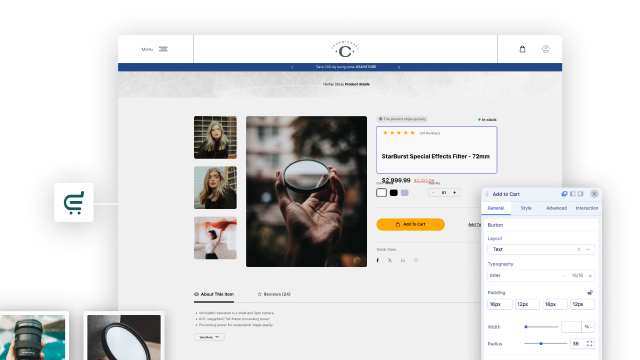
Task: Click the Radius value field 38
Action: coord(576,344)
